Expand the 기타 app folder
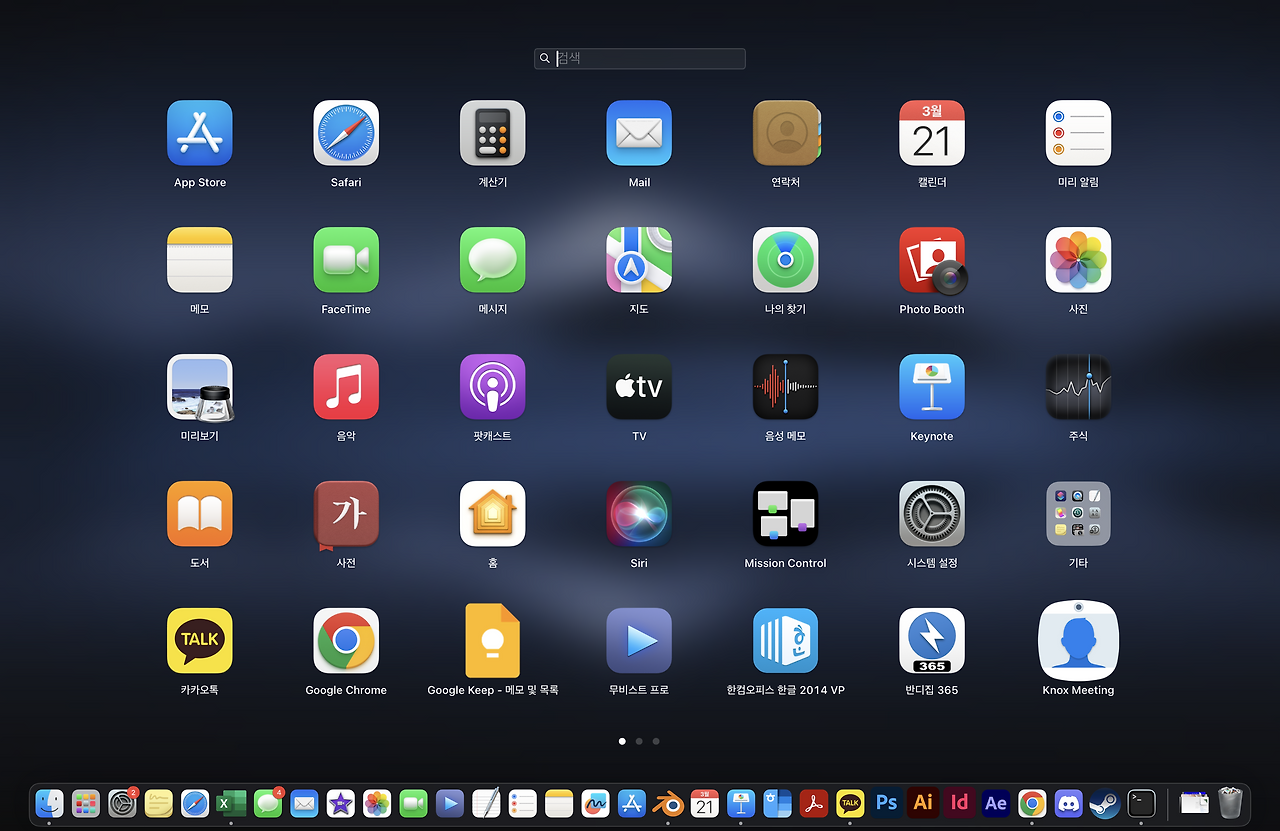 click(1078, 514)
